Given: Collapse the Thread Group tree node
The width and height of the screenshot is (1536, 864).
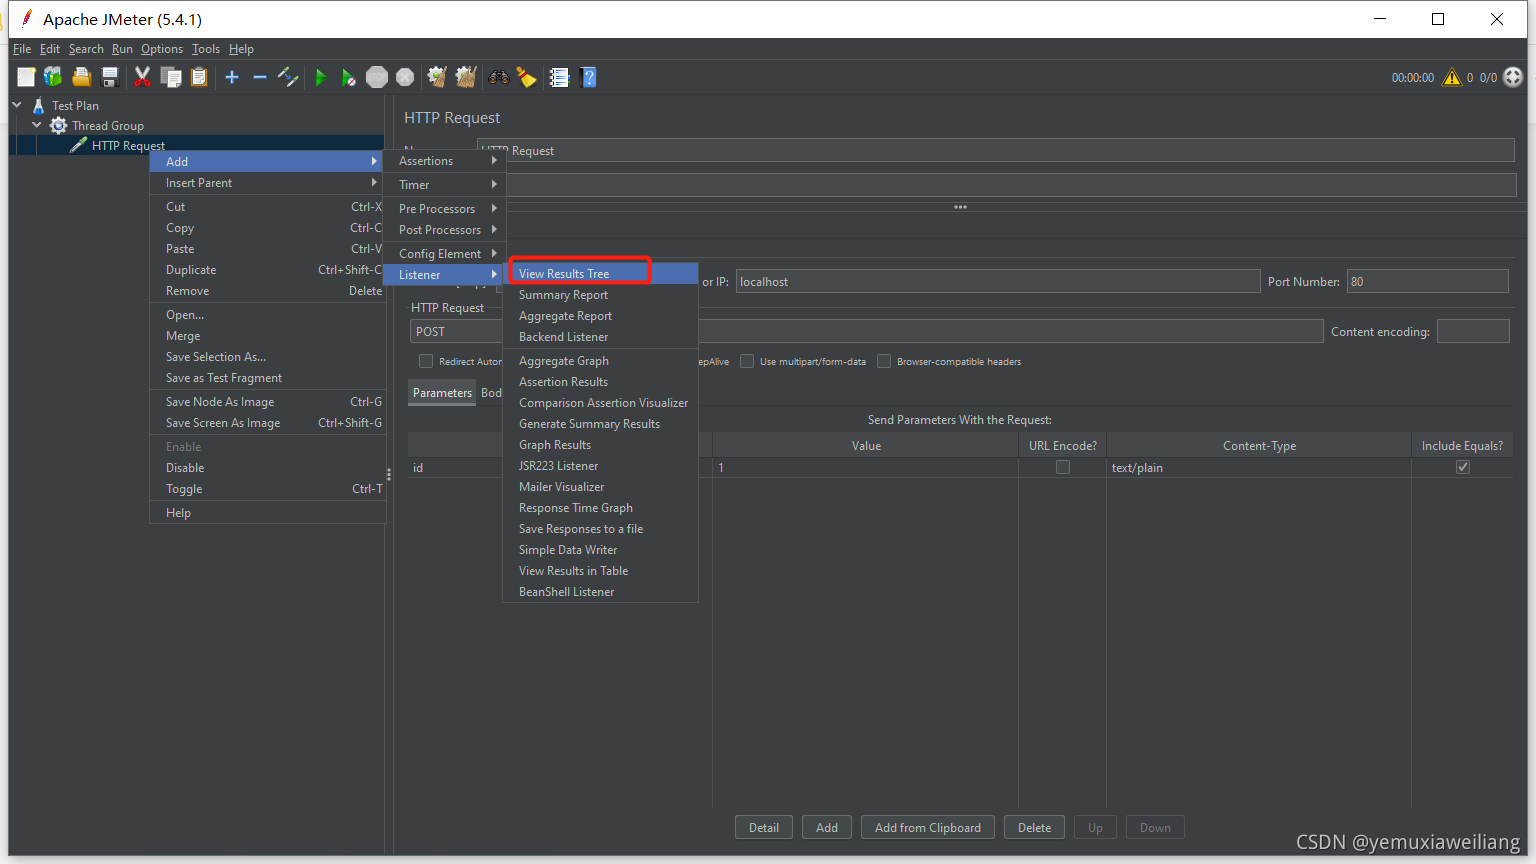Looking at the screenshot, I should (x=37, y=125).
